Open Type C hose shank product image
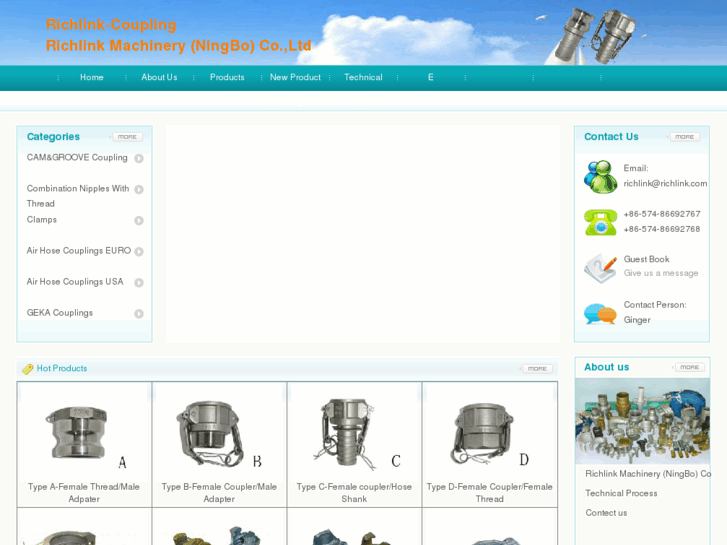 [x=354, y=434]
